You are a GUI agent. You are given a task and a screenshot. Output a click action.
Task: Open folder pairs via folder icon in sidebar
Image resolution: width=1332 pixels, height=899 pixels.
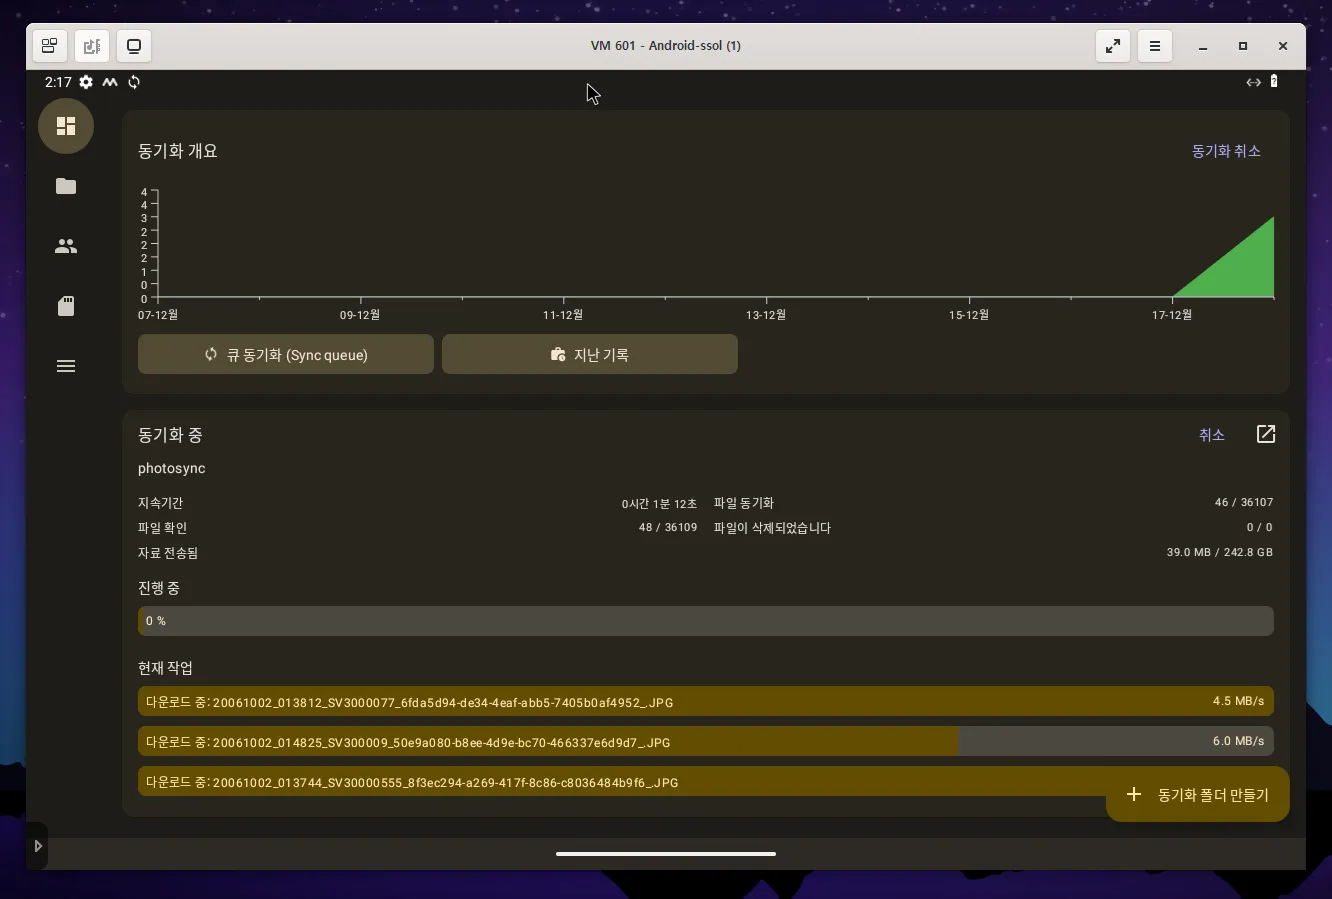pyautogui.click(x=65, y=186)
